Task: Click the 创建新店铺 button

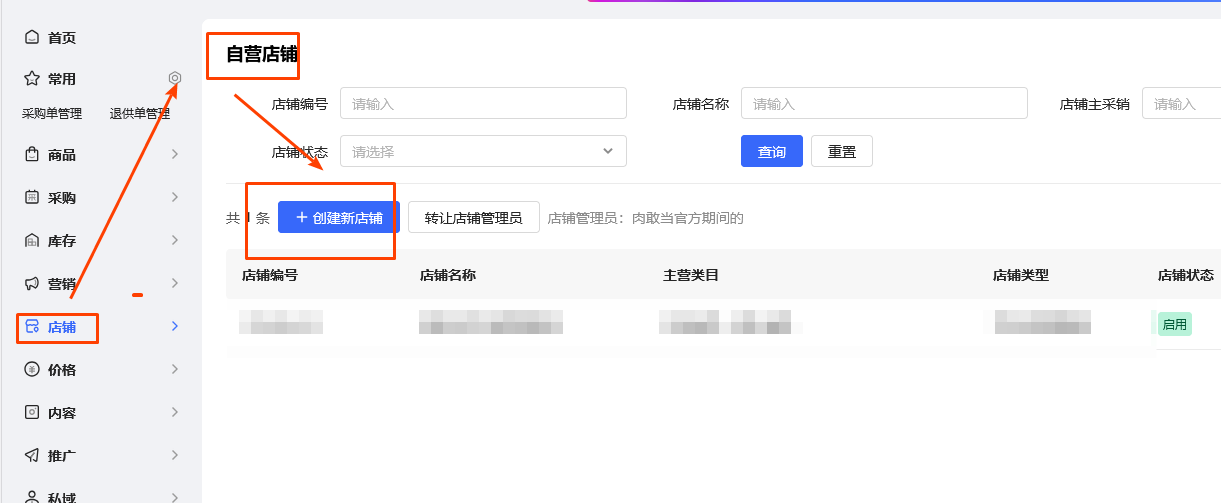Action: [x=338, y=217]
